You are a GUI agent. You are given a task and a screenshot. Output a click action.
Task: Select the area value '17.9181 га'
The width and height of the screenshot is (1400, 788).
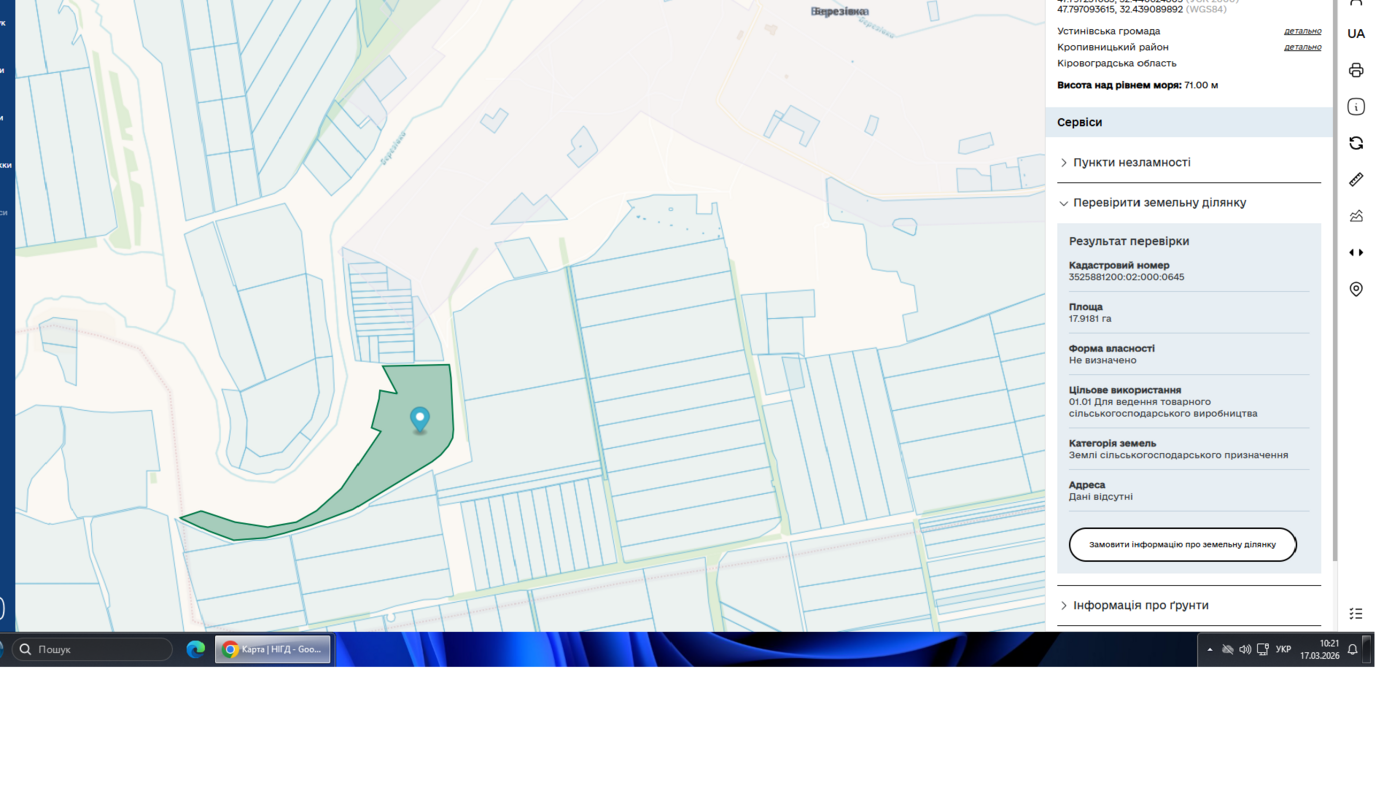pos(1090,319)
